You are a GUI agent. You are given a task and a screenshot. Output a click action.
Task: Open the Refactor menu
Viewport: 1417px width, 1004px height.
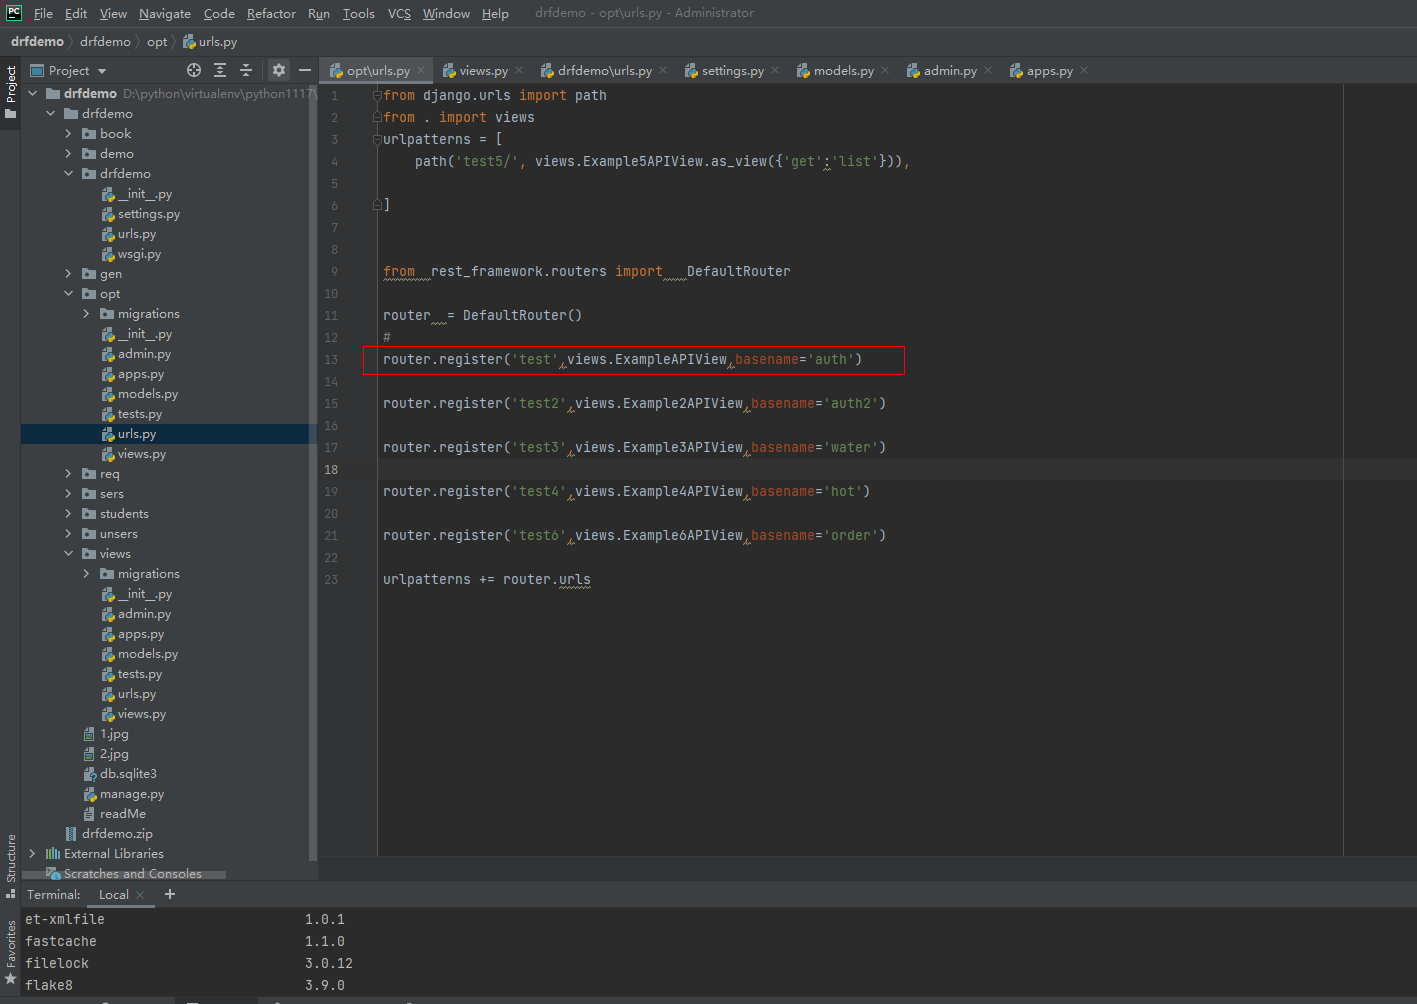[x=271, y=13]
